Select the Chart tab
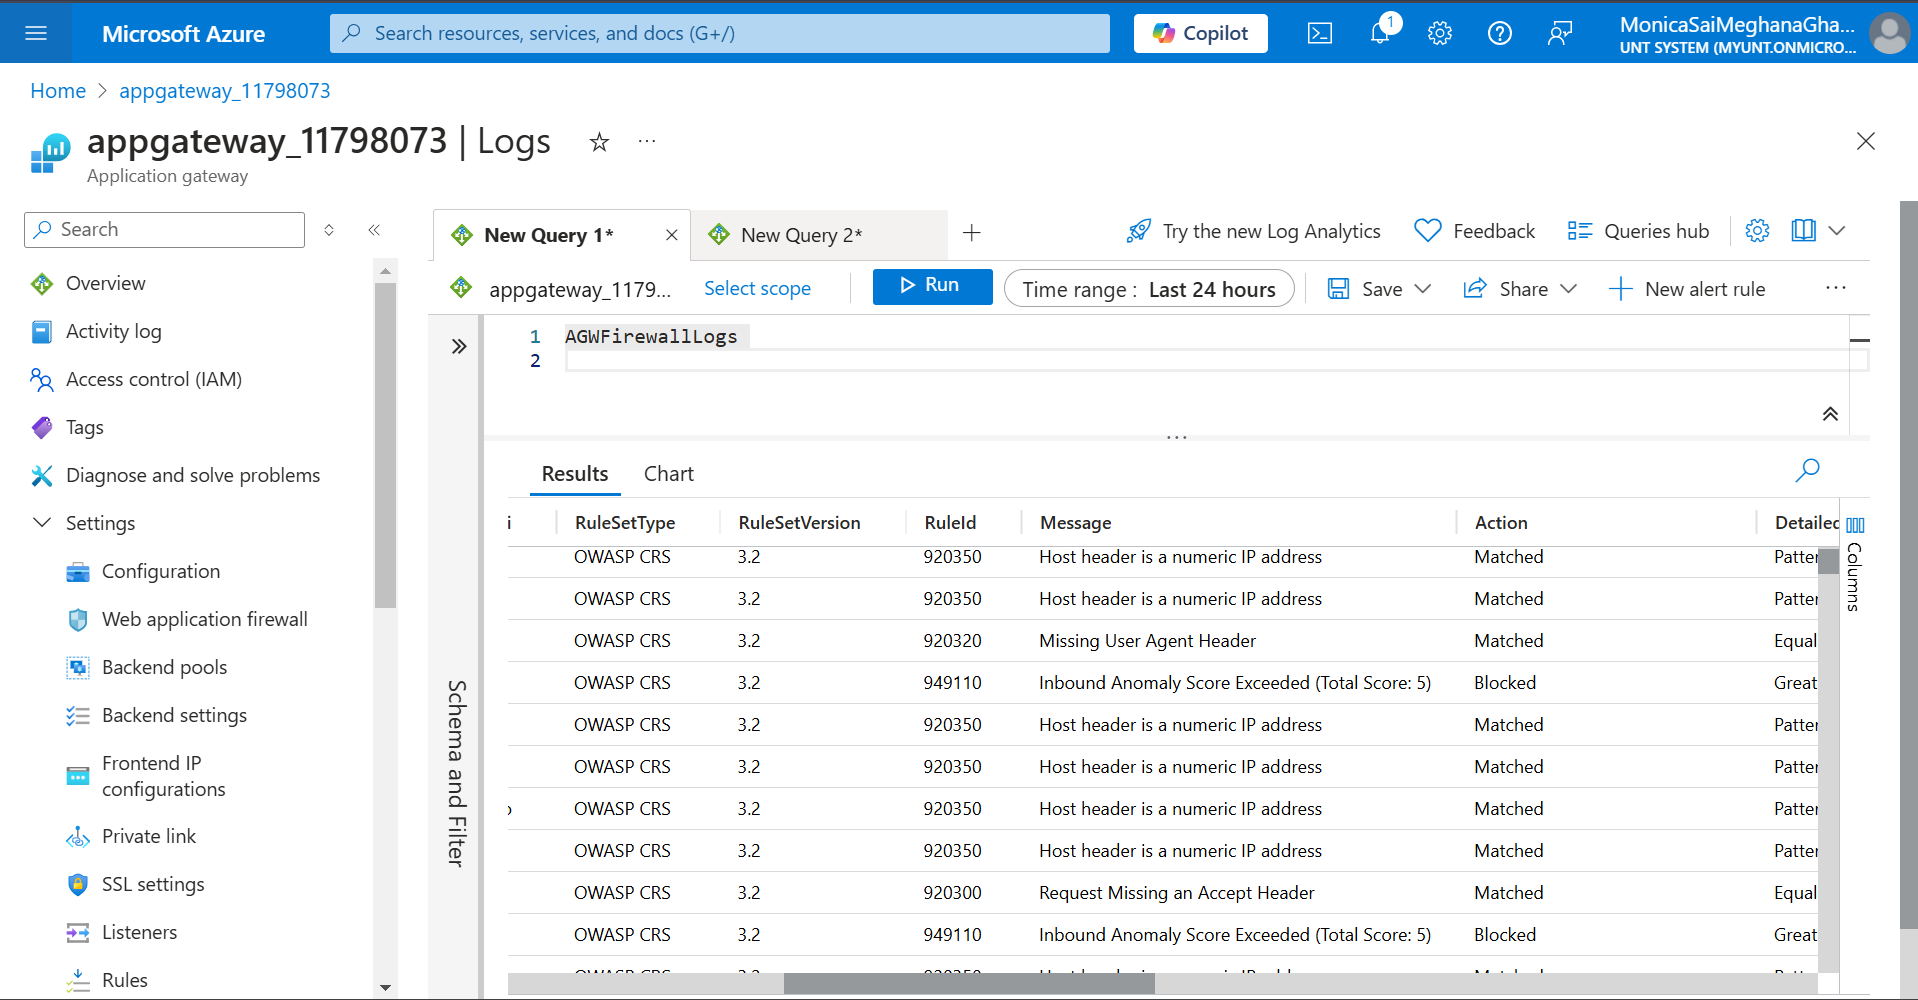This screenshot has height=1000, width=1918. pyautogui.click(x=668, y=474)
